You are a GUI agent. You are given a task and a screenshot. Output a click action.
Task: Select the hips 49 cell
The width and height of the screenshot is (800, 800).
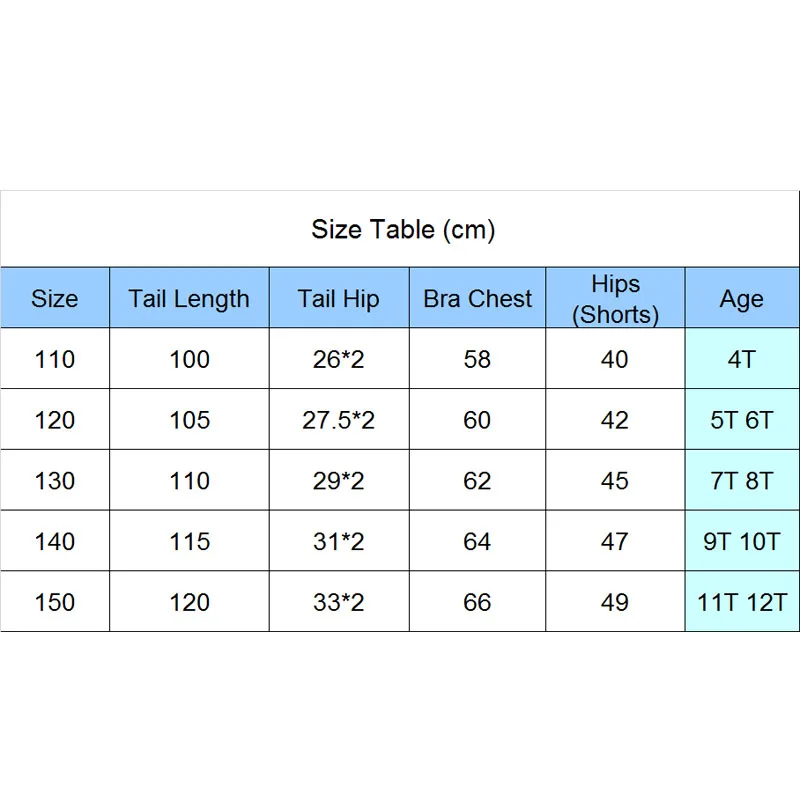[x=615, y=602]
